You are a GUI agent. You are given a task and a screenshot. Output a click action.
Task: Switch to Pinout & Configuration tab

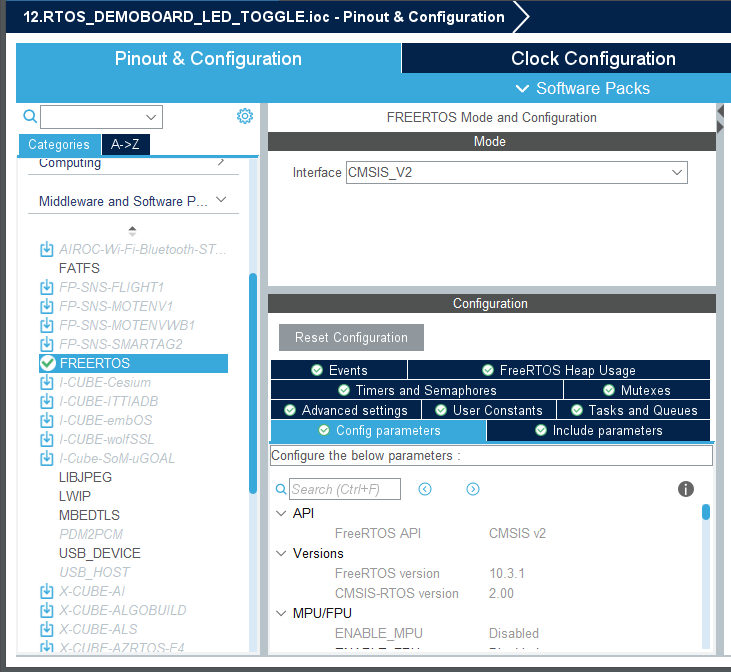pos(208,58)
